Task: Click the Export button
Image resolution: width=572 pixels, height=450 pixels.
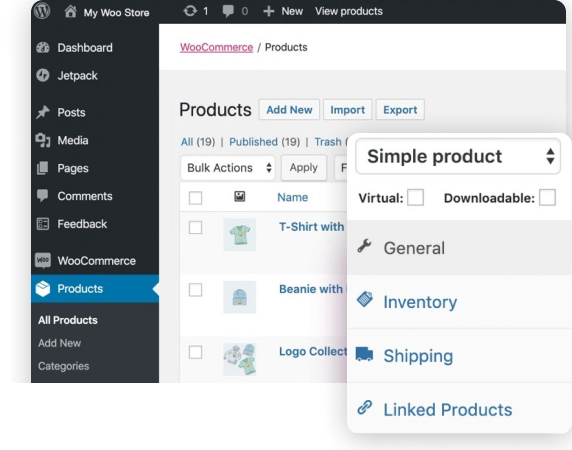Action: 400,110
